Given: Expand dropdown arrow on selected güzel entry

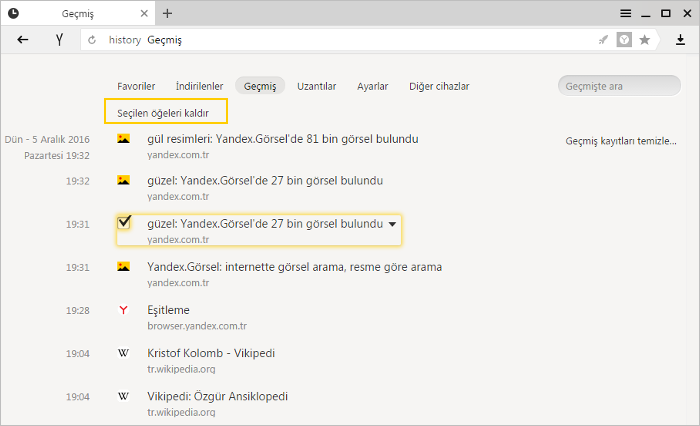Looking at the screenshot, I should coord(392,224).
